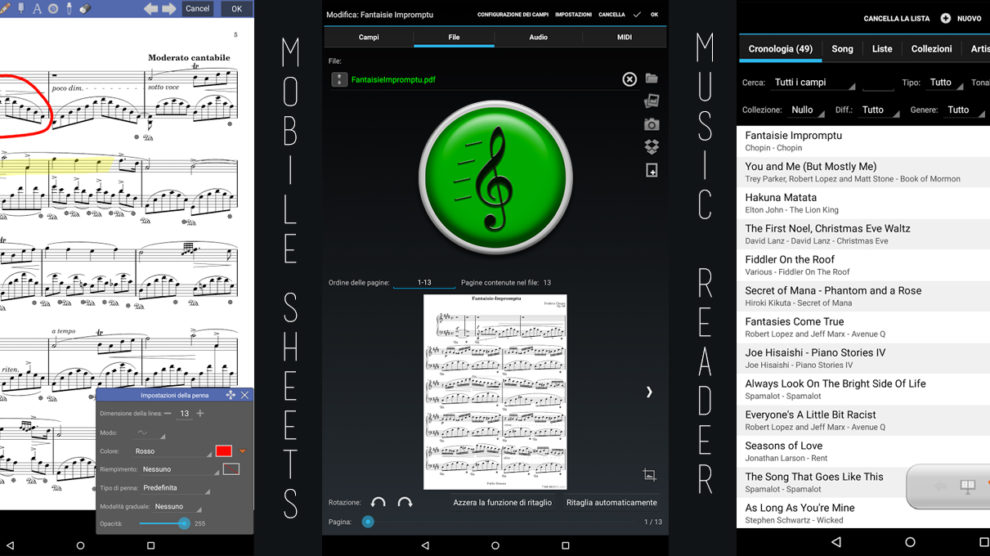The image size is (990, 556).
Task: Click the reorder handle beside FantaisieImpromptu.pdf
Action: coord(340,80)
